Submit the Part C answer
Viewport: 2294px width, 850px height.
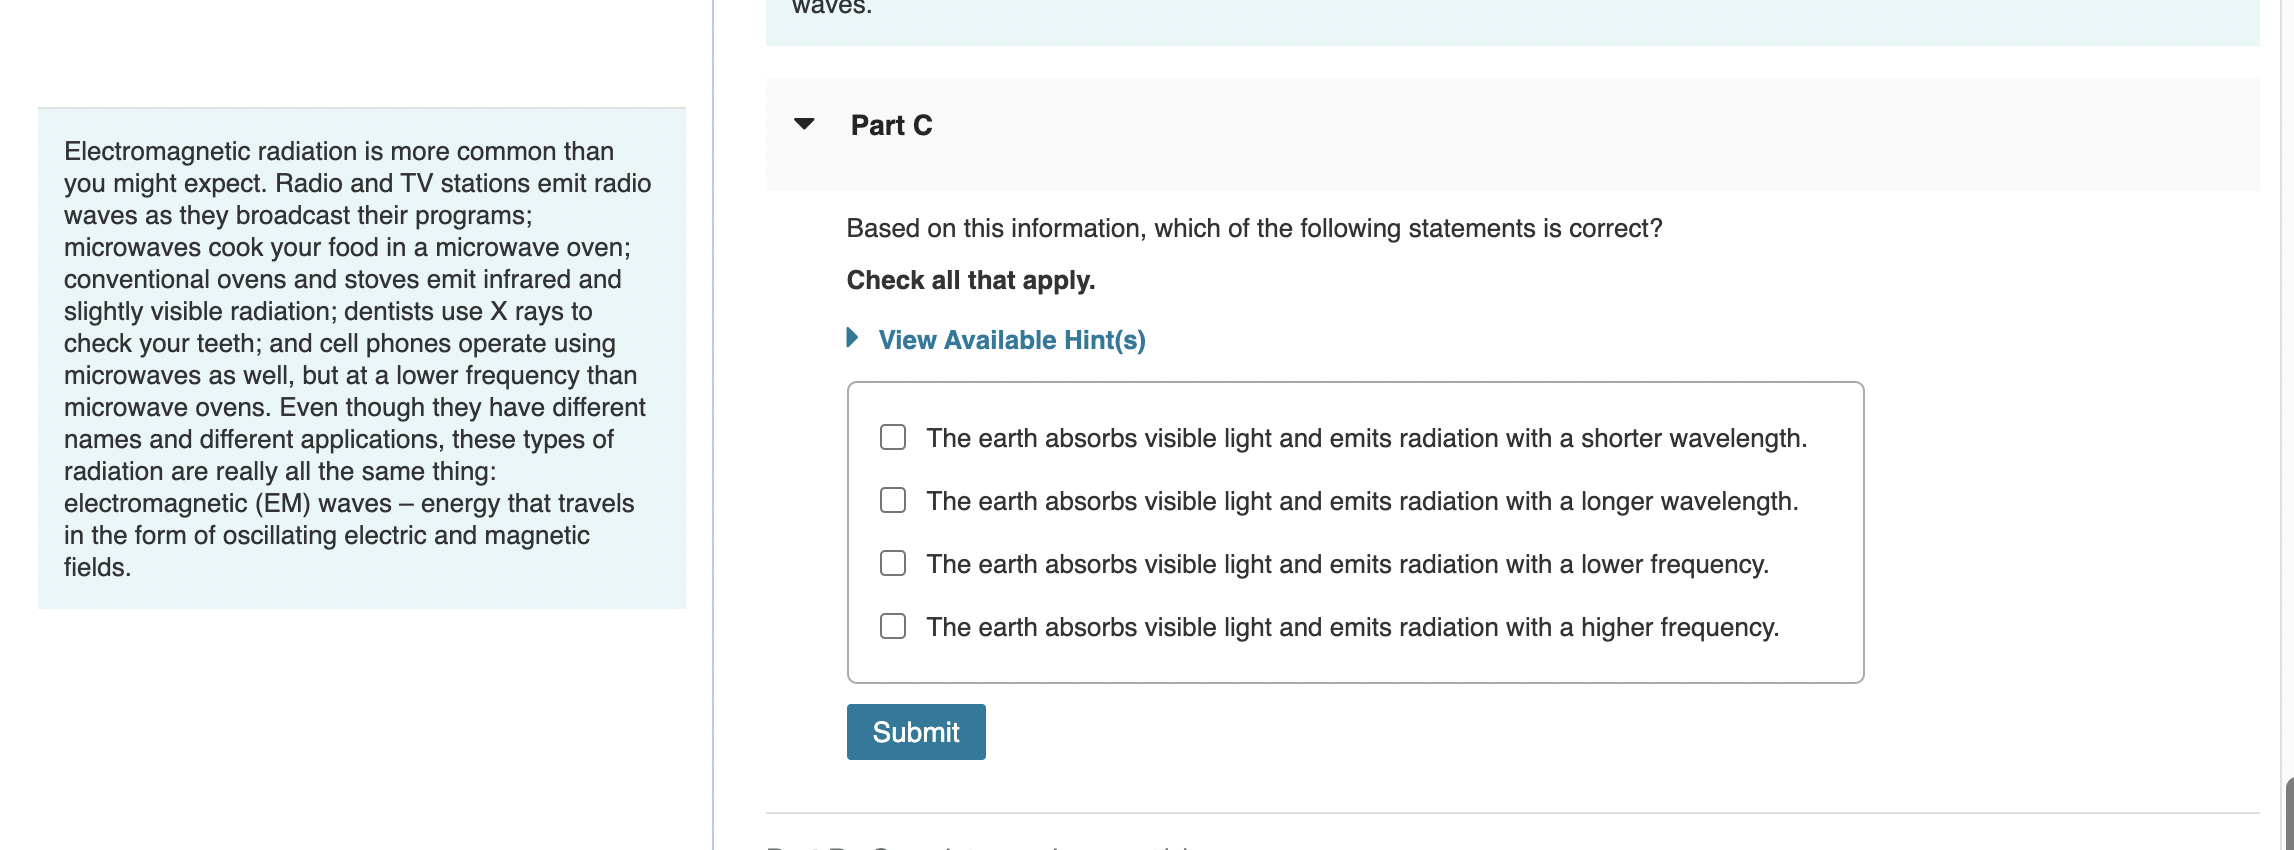click(916, 732)
